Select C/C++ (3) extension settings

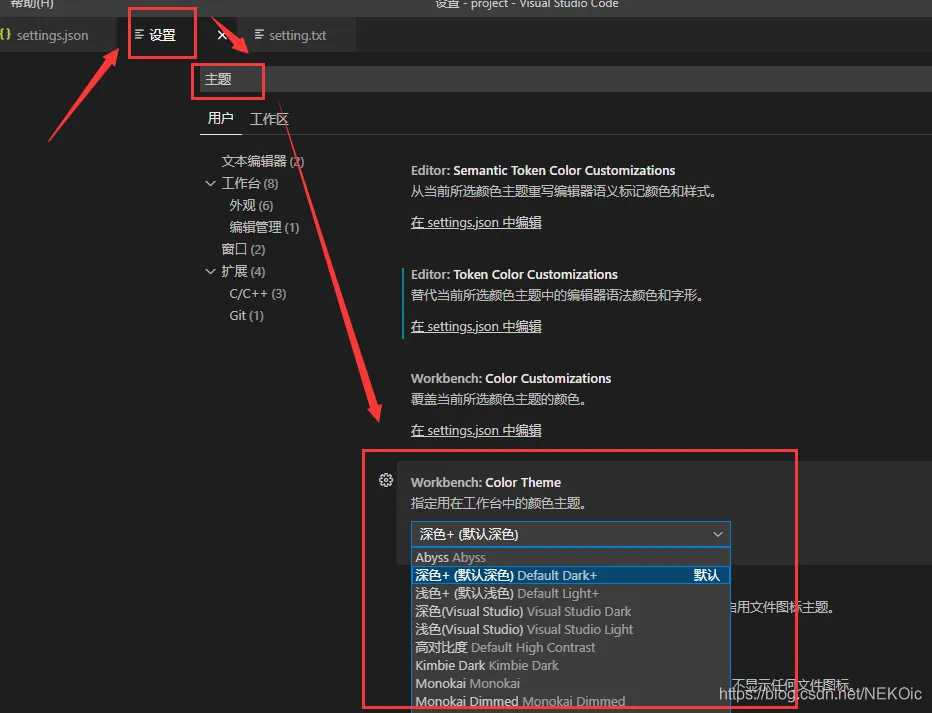click(257, 294)
